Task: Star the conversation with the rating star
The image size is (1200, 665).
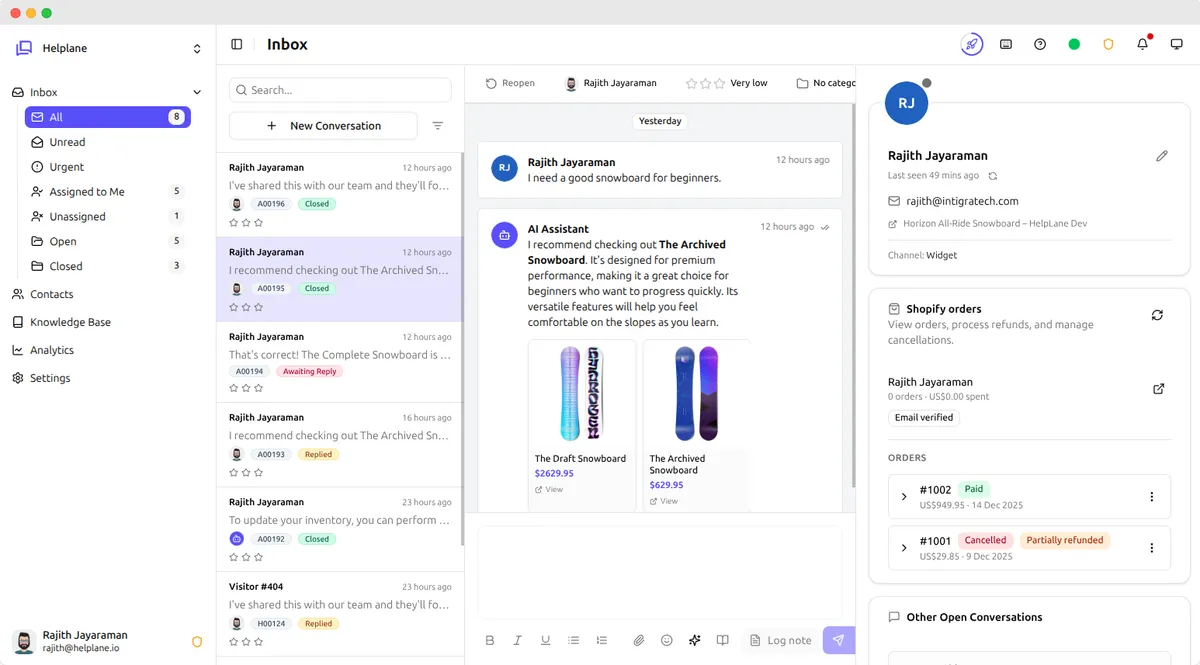Action: (x=690, y=83)
